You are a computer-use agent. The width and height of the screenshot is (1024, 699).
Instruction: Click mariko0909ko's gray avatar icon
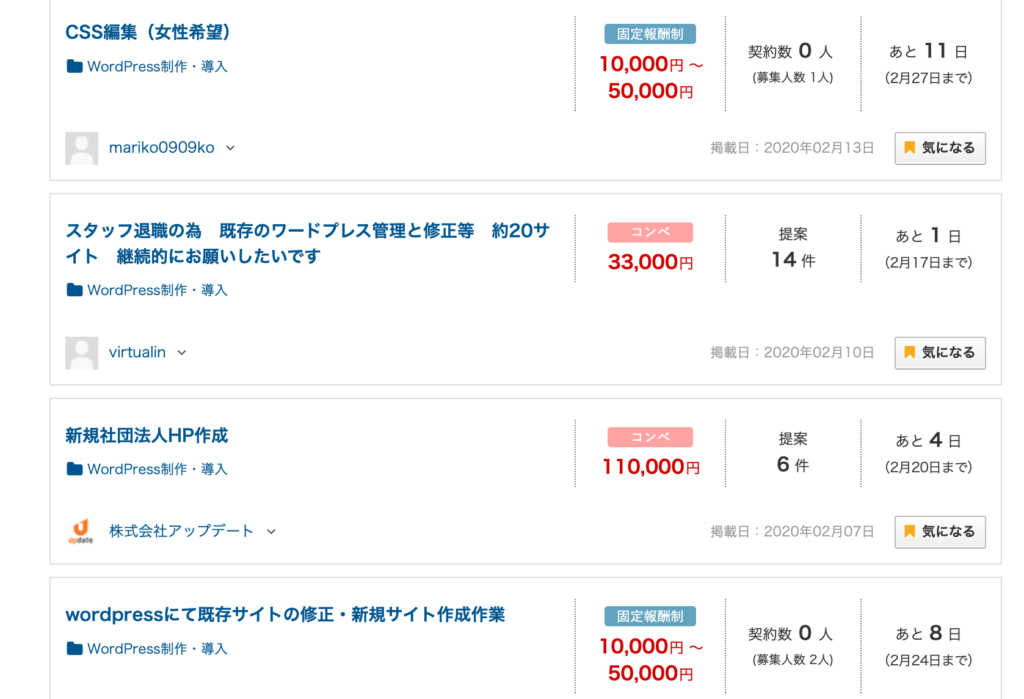(82, 148)
